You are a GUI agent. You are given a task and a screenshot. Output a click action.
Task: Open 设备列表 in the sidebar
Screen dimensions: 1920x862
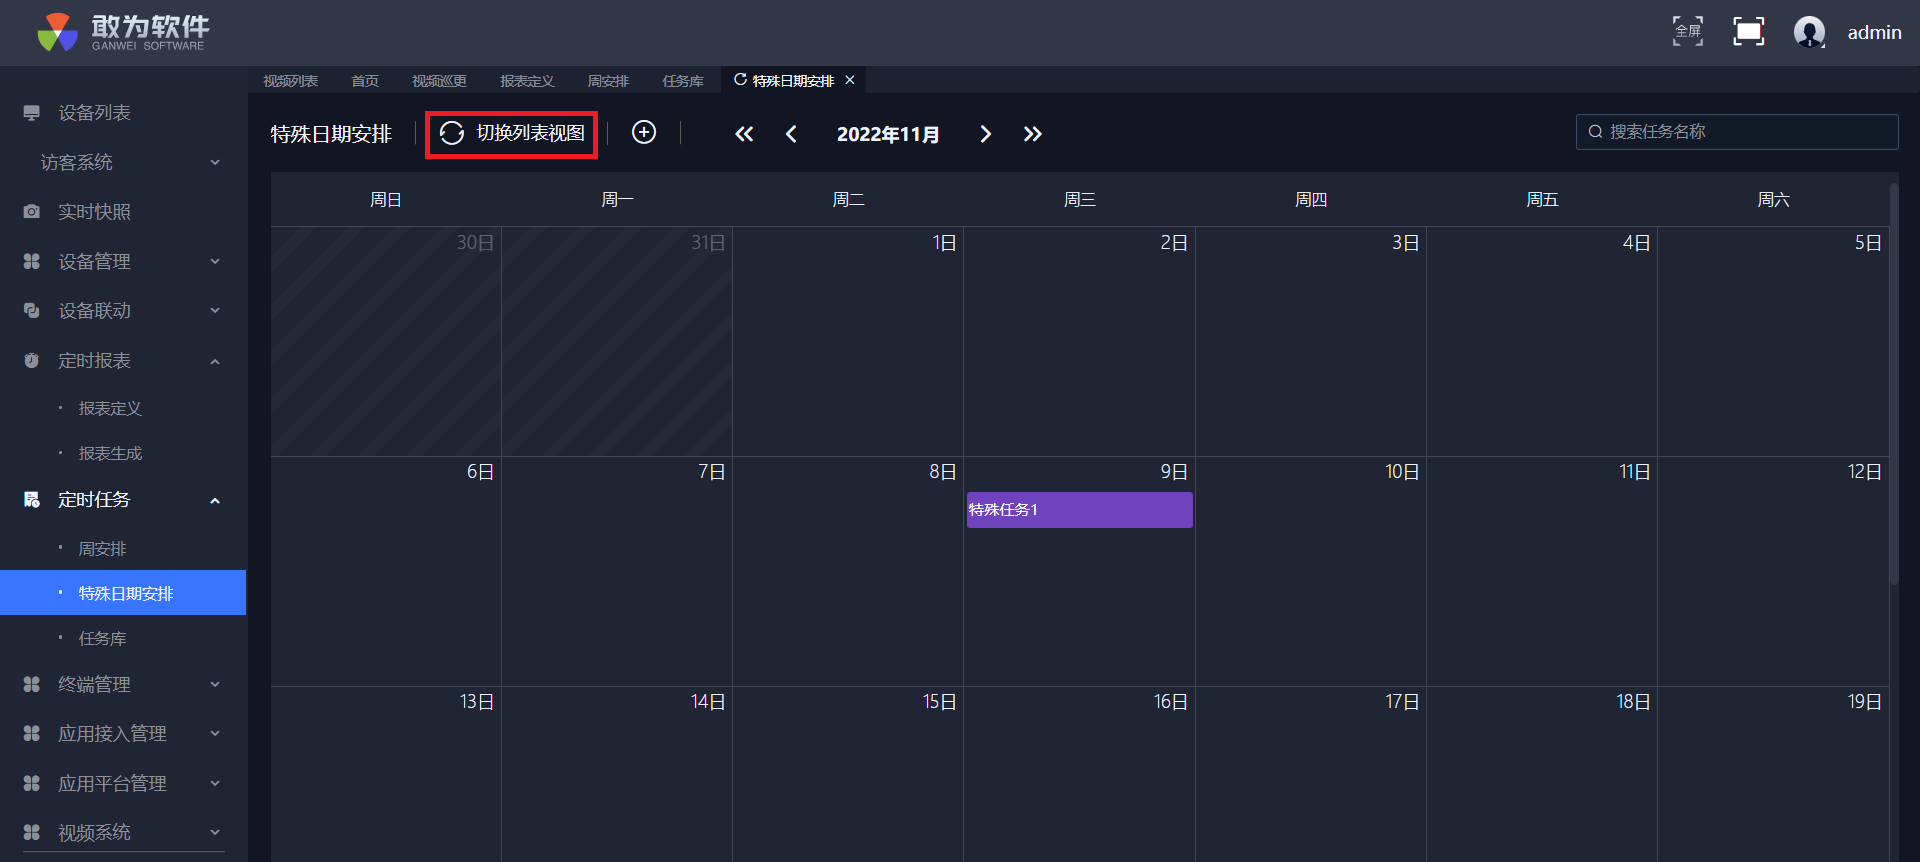pos(94,113)
